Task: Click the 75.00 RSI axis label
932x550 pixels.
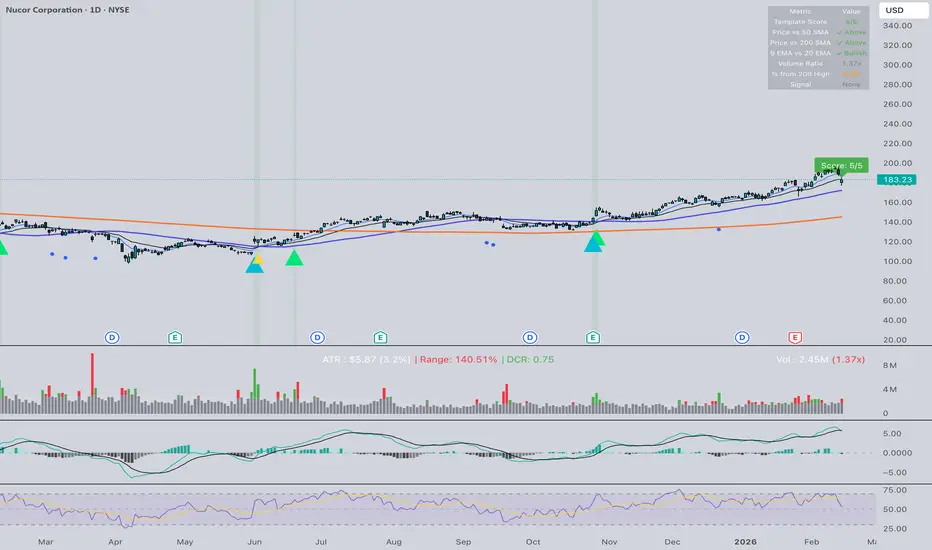Action: (x=895, y=490)
